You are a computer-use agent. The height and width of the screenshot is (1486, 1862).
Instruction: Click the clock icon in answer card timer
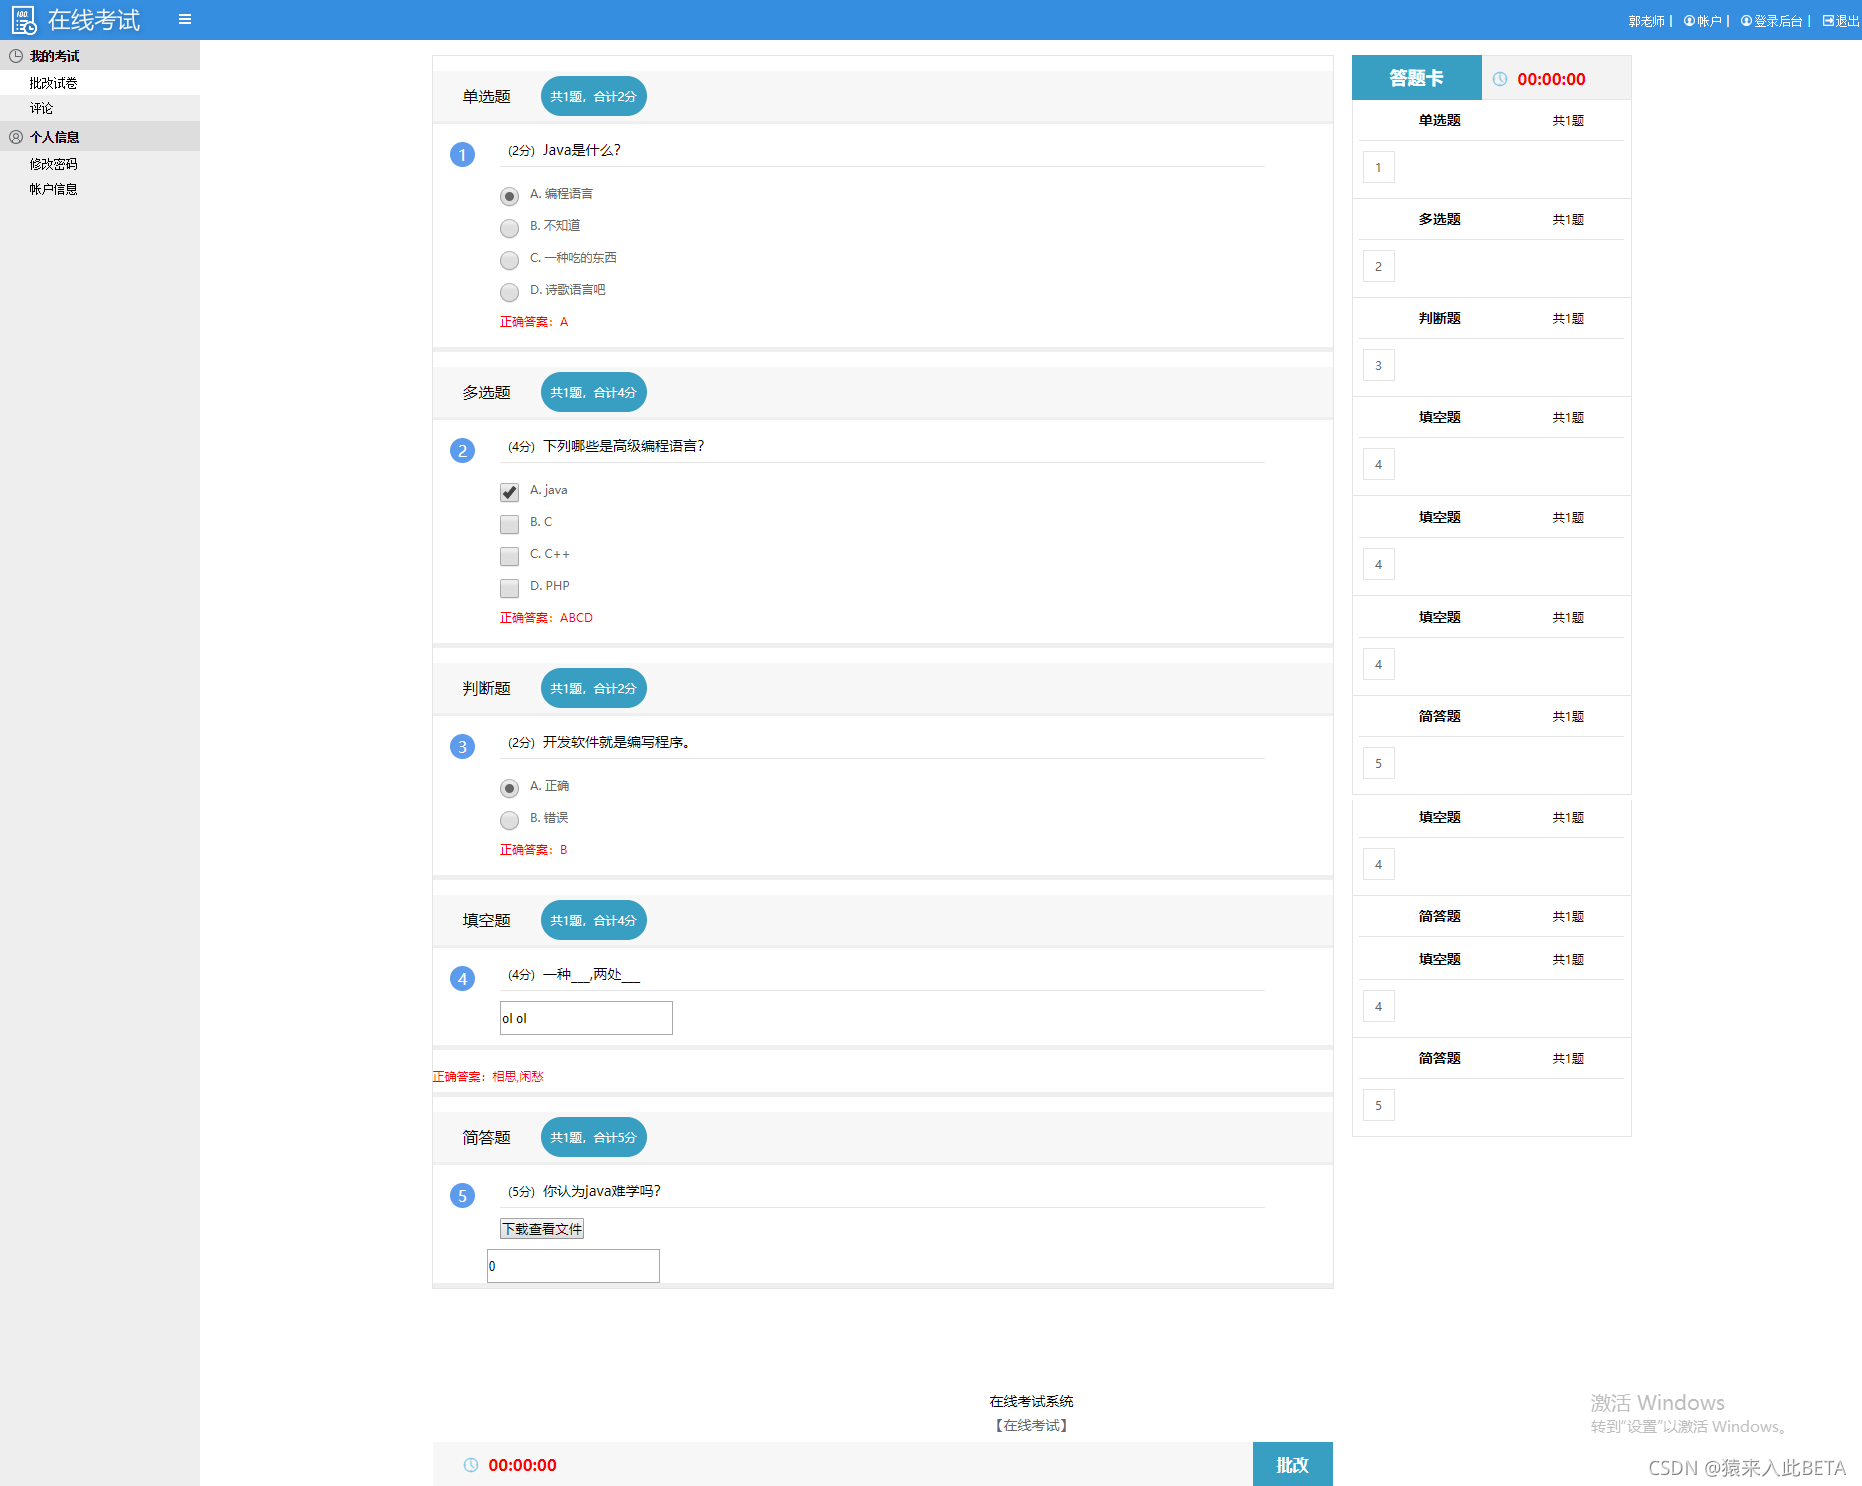tap(1500, 79)
